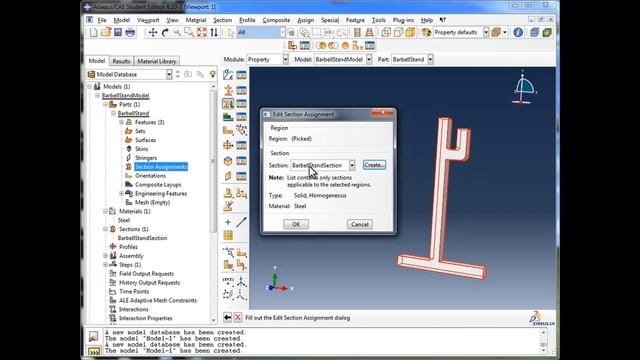Collapse the Materials (1) tree node

coord(106,211)
